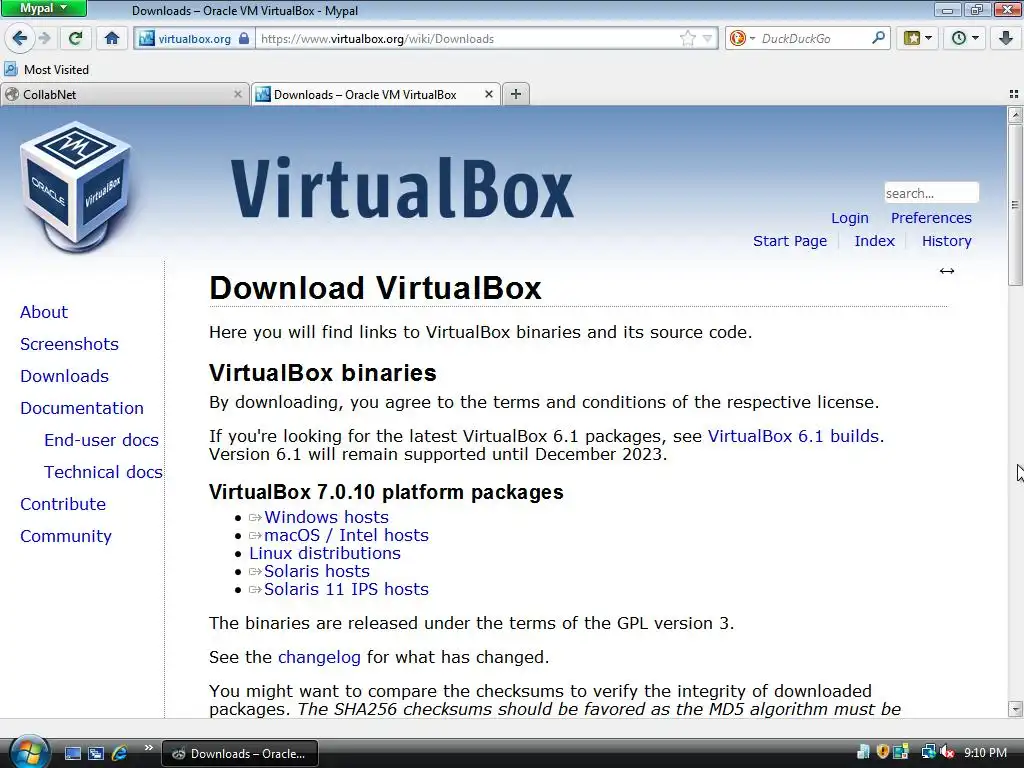
Task: Open the Windows Start orb
Action: [29, 752]
